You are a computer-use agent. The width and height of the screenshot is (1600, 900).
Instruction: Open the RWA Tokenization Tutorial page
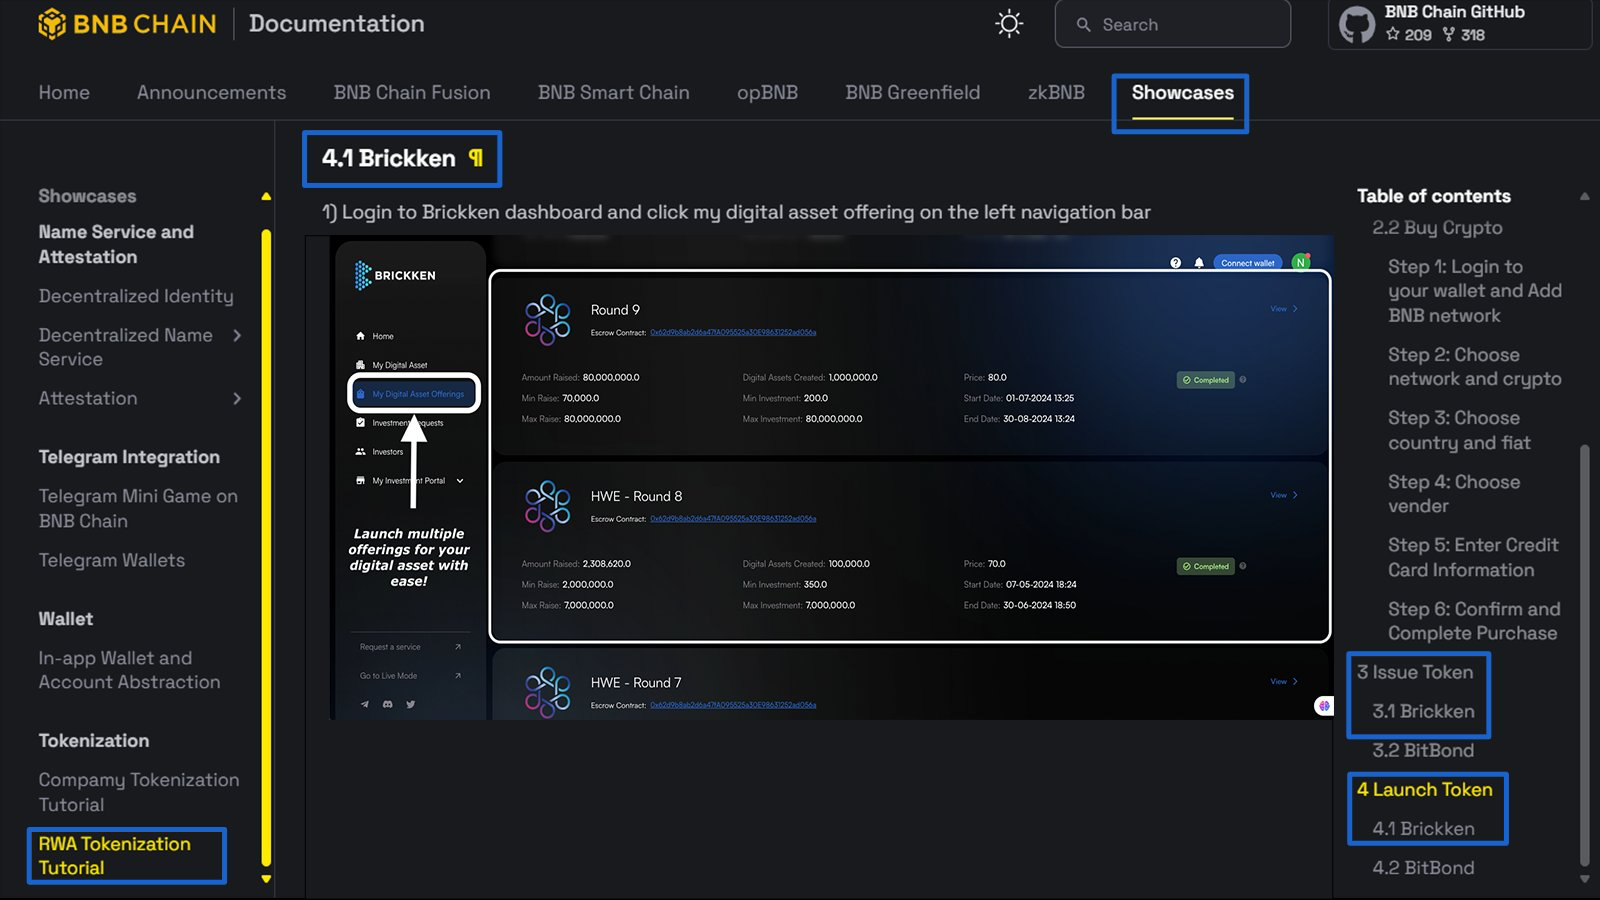click(x=114, y=856)
